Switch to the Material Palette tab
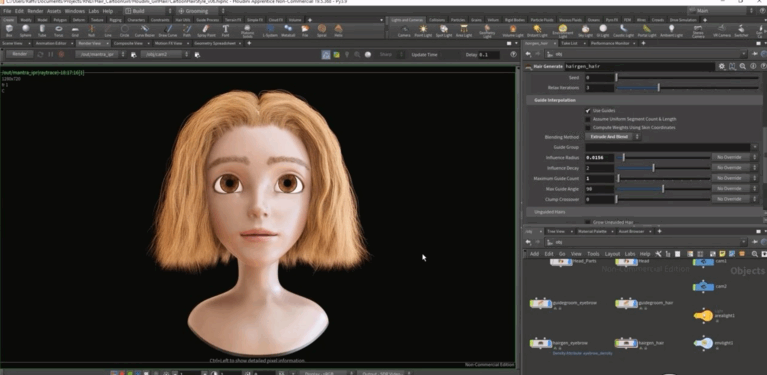The width and height of the screenshot is (767, 375). [592, 231]
